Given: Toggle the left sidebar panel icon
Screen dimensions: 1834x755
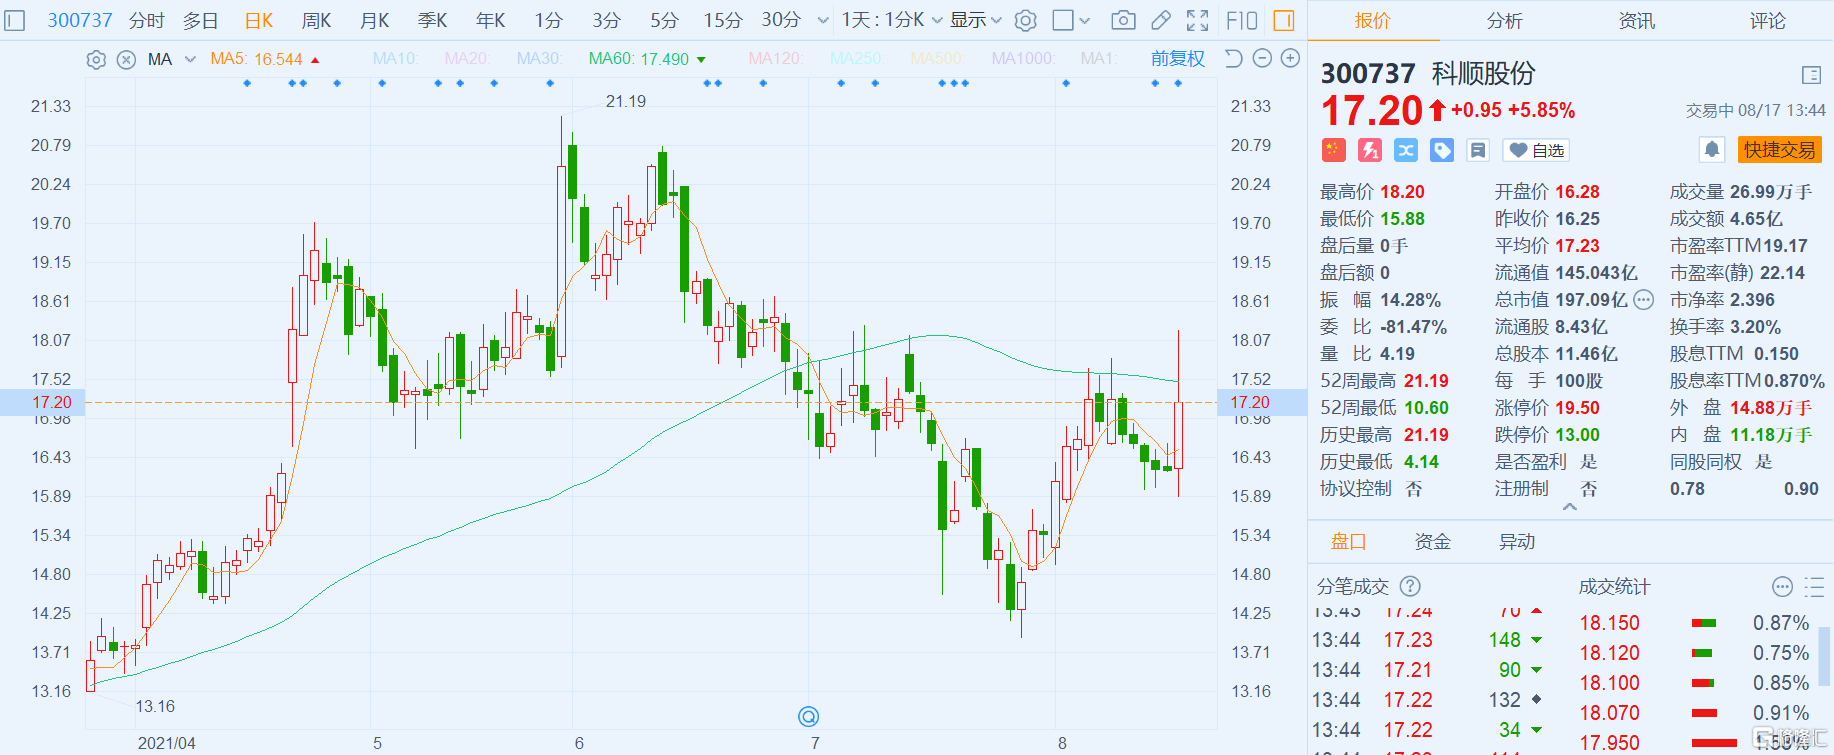Looking at the screenshot, I should (14, 20).
